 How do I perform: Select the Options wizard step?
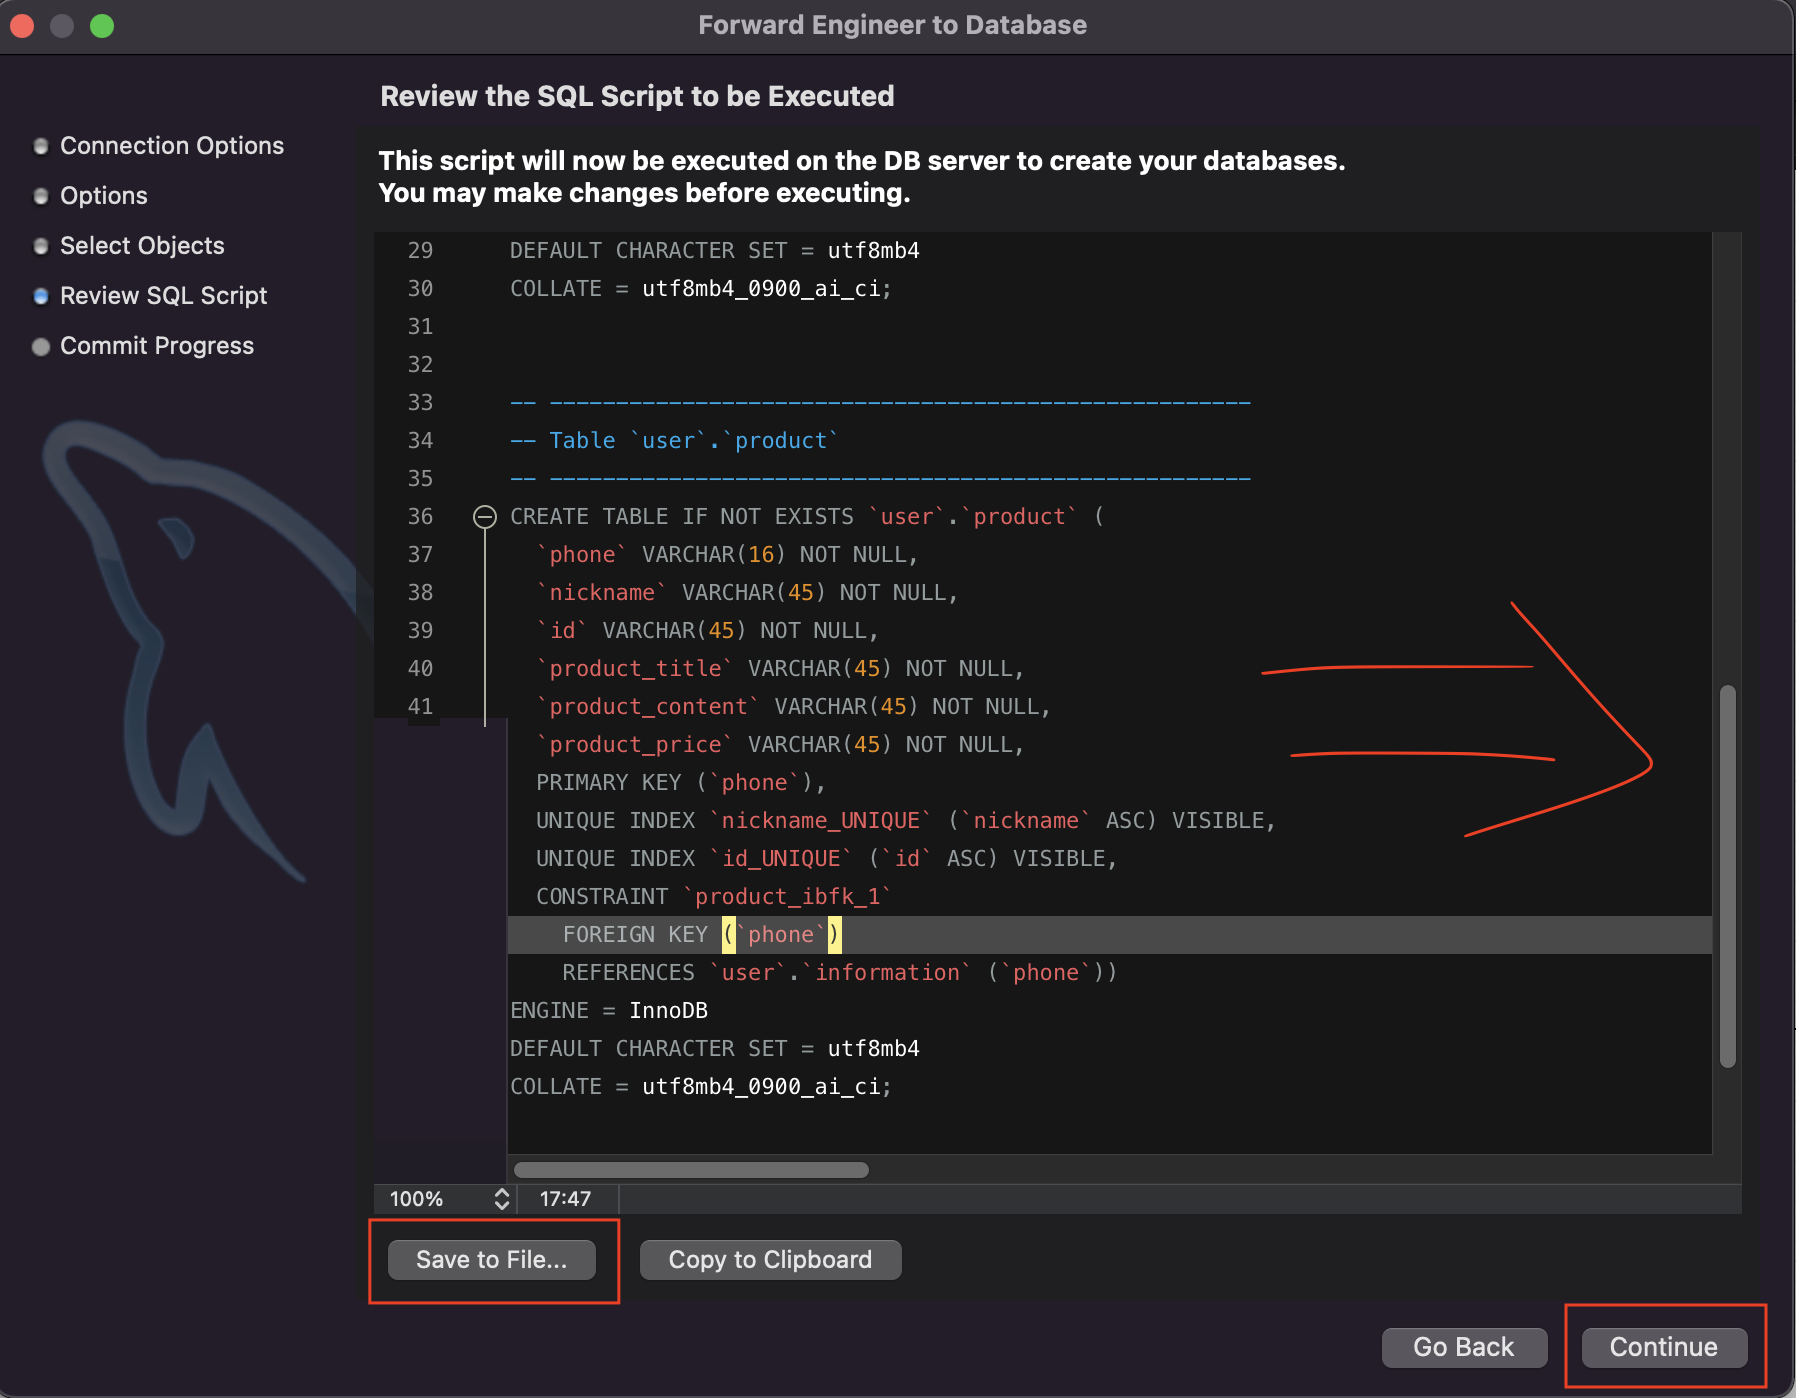coord(104,196)
